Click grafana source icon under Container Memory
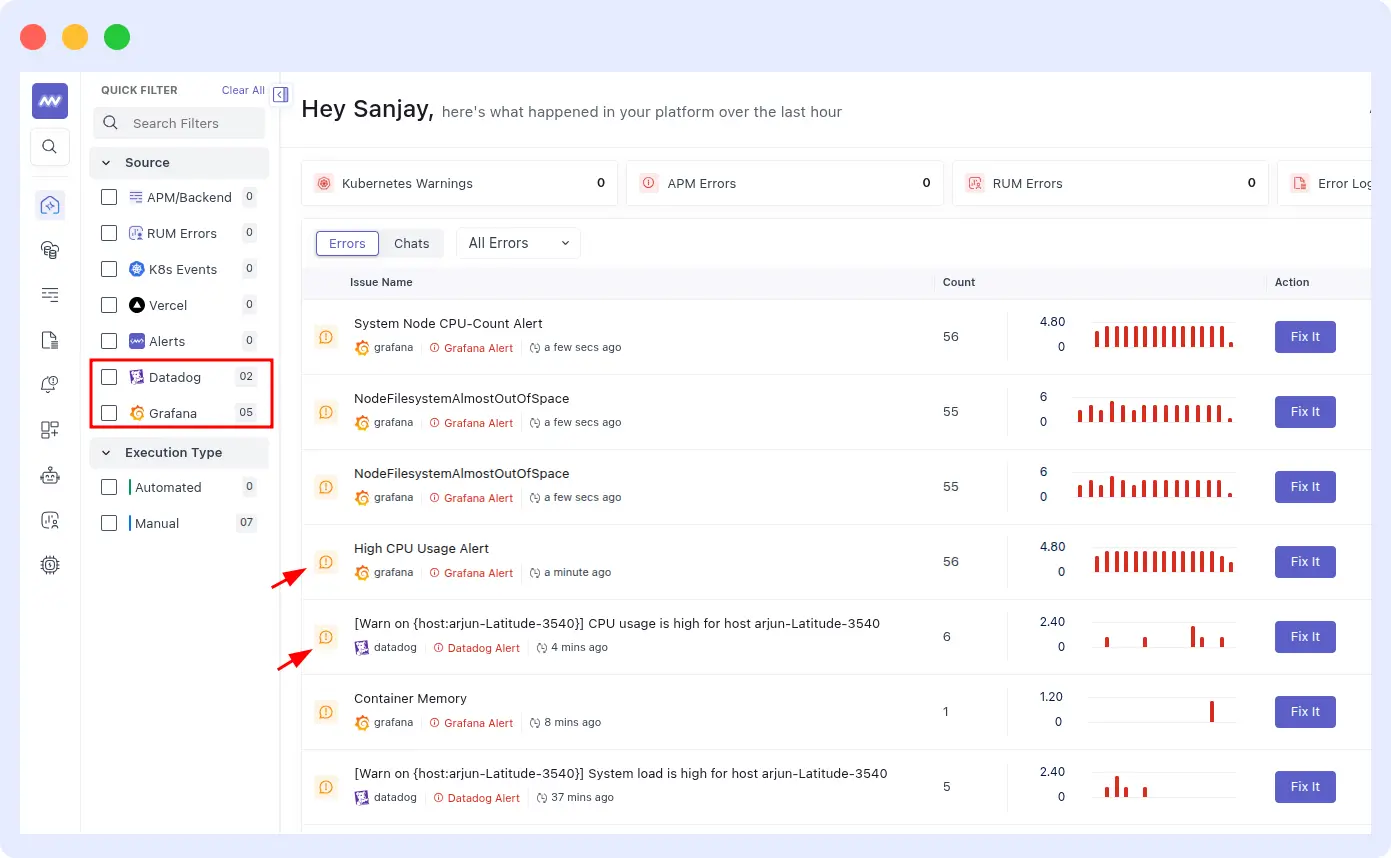The image size is (1391, 858). click(362, 722)
